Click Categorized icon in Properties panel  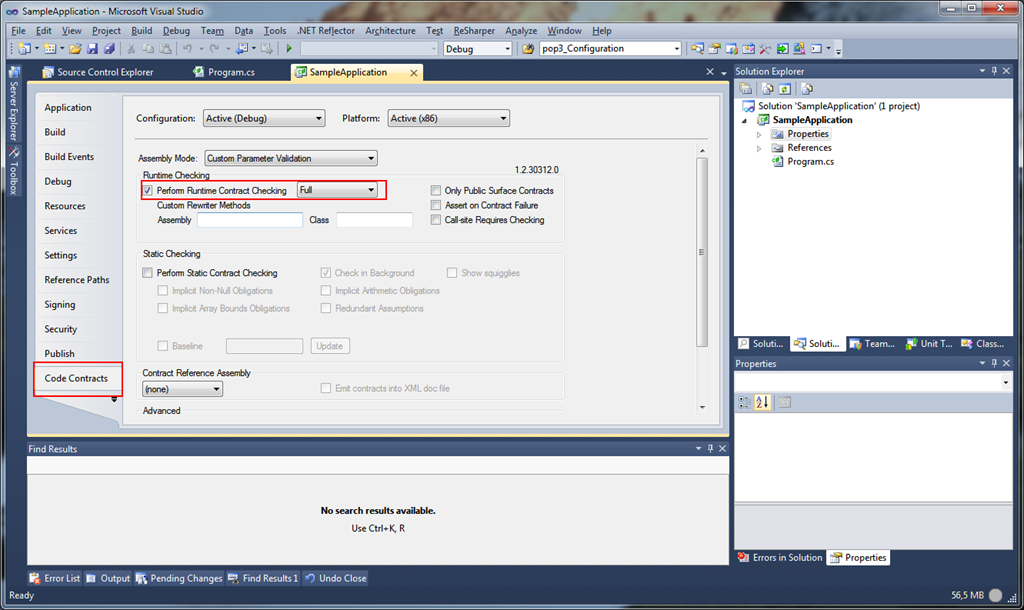point(745,402)
